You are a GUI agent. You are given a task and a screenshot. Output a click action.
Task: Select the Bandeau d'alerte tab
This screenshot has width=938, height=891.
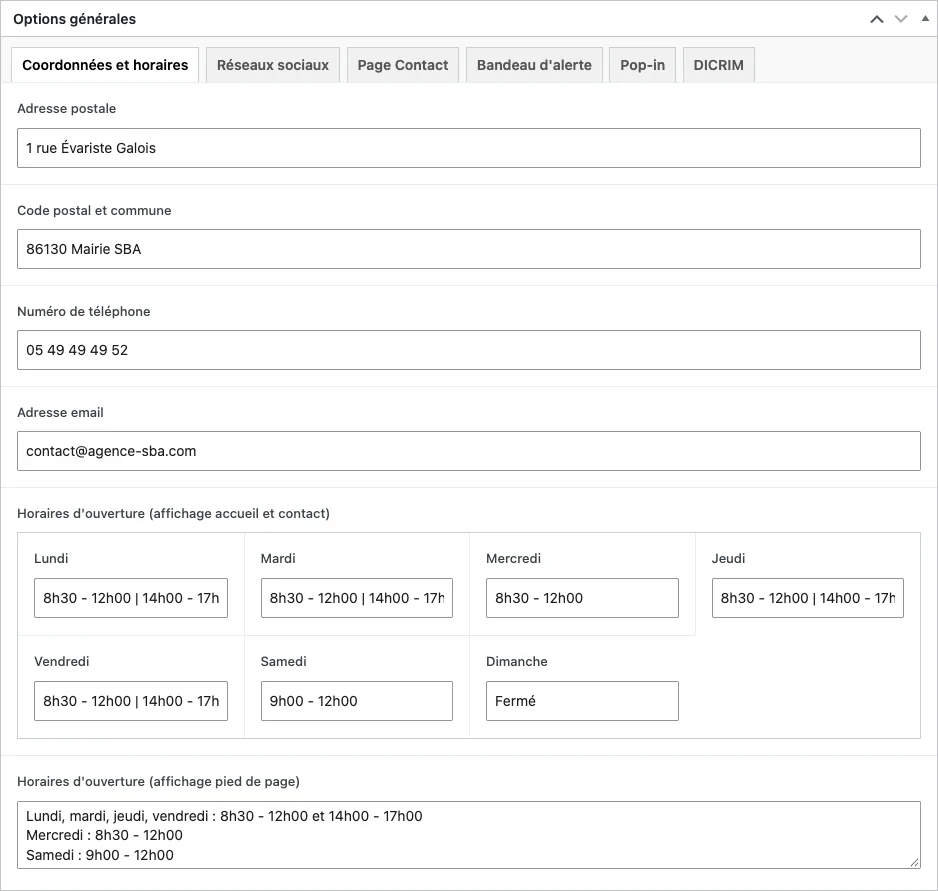pyautogui.click(x=534, y=65)
